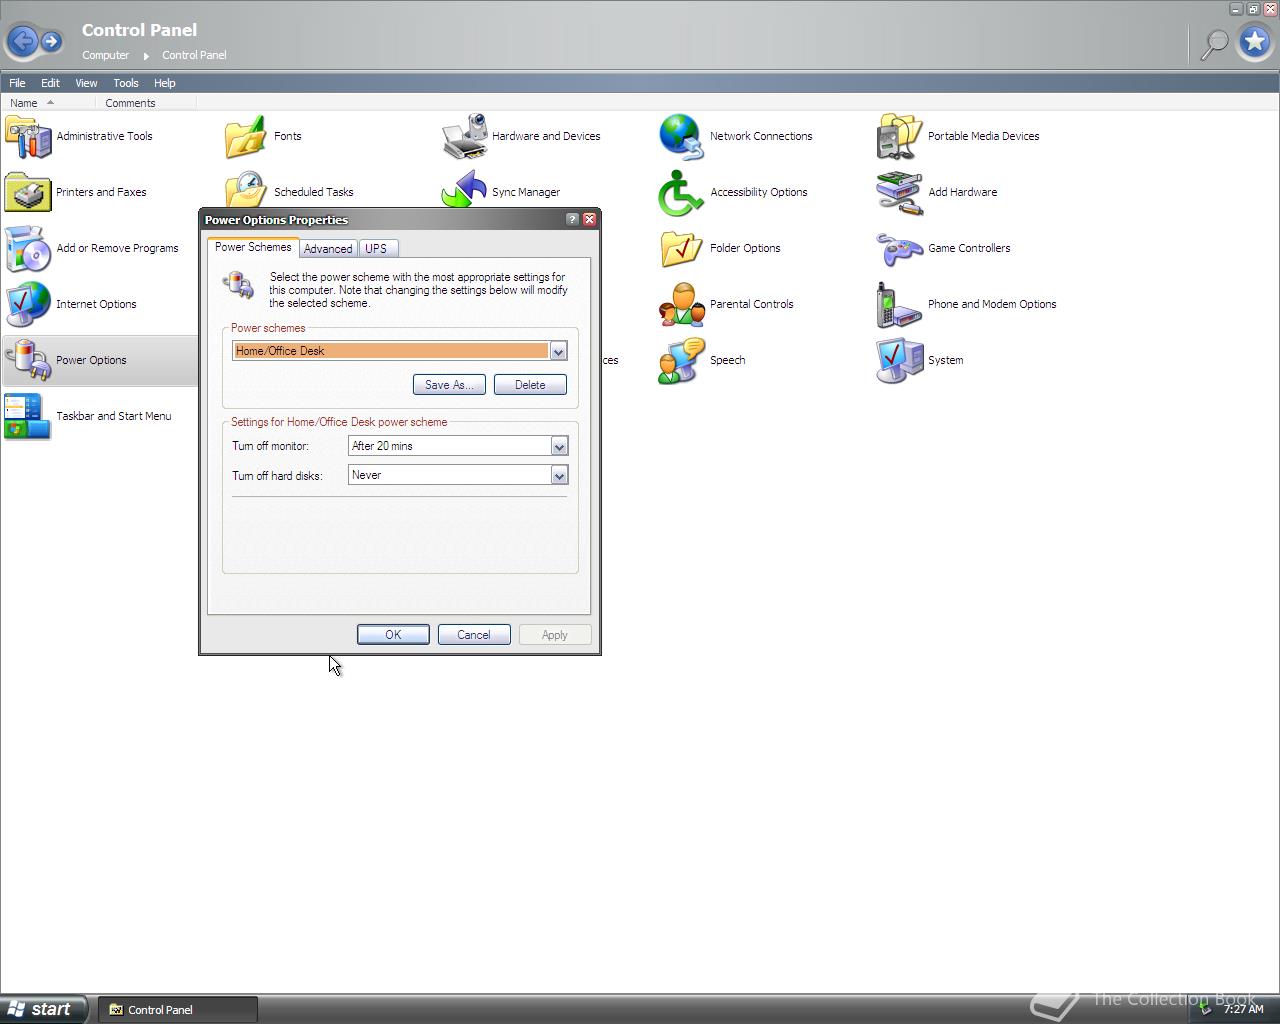Close the Power Options Properties dialog
Screen dimensions: 1280x1024
pos(589,219)
